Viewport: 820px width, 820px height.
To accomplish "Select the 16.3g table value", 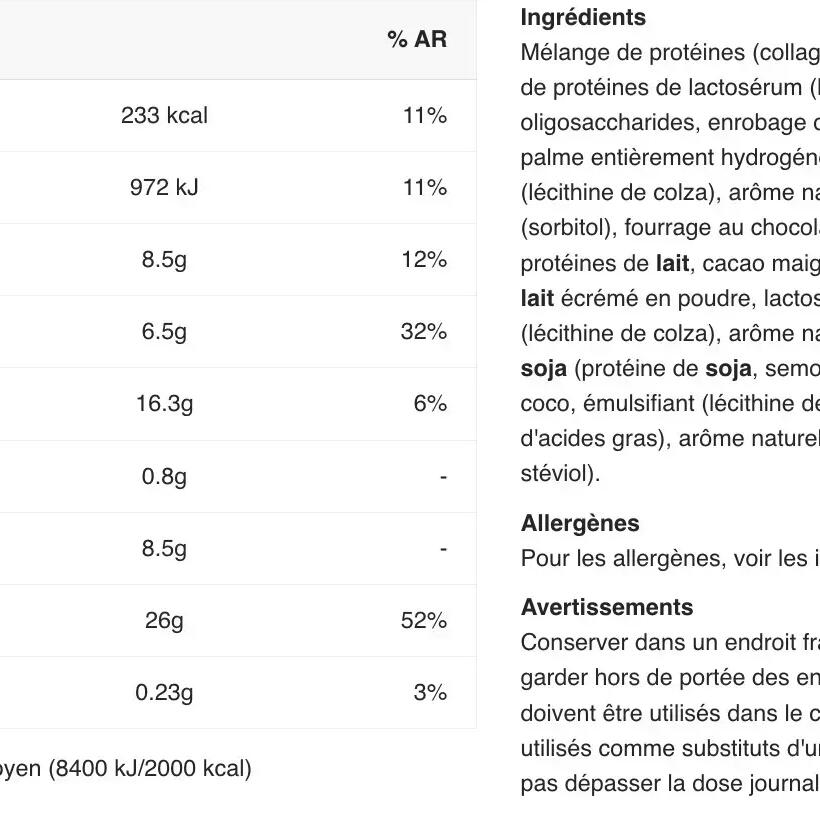I will coord(164,404).
